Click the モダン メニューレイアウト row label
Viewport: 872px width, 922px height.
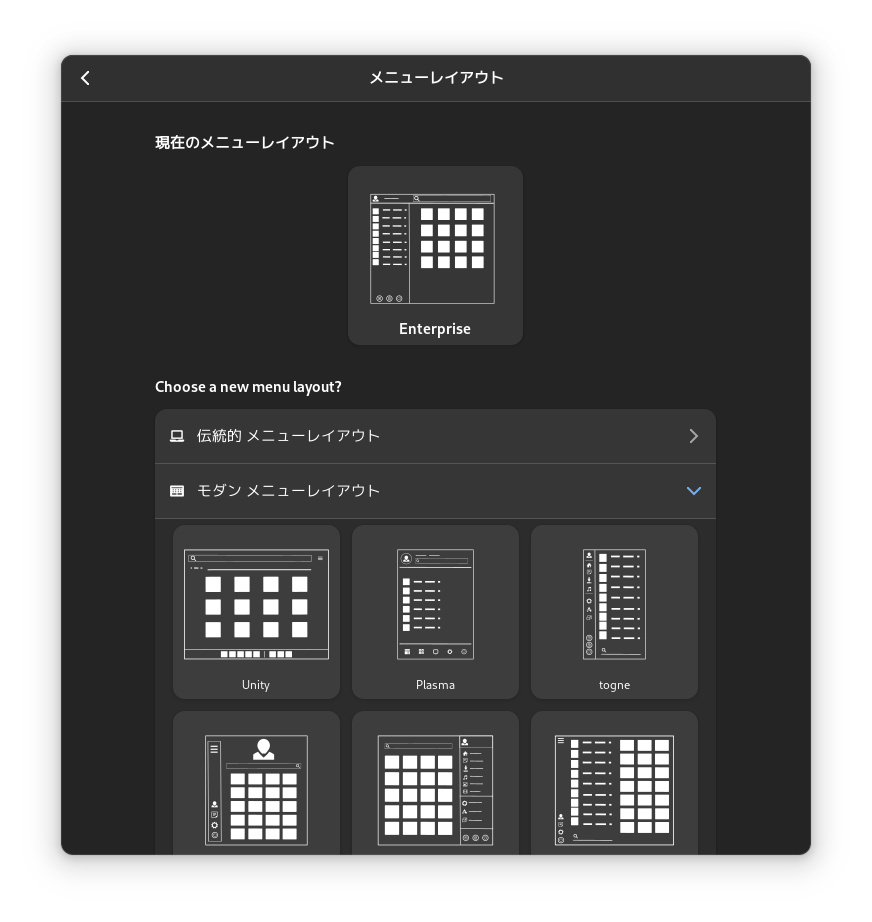click(x=288, y=491)
